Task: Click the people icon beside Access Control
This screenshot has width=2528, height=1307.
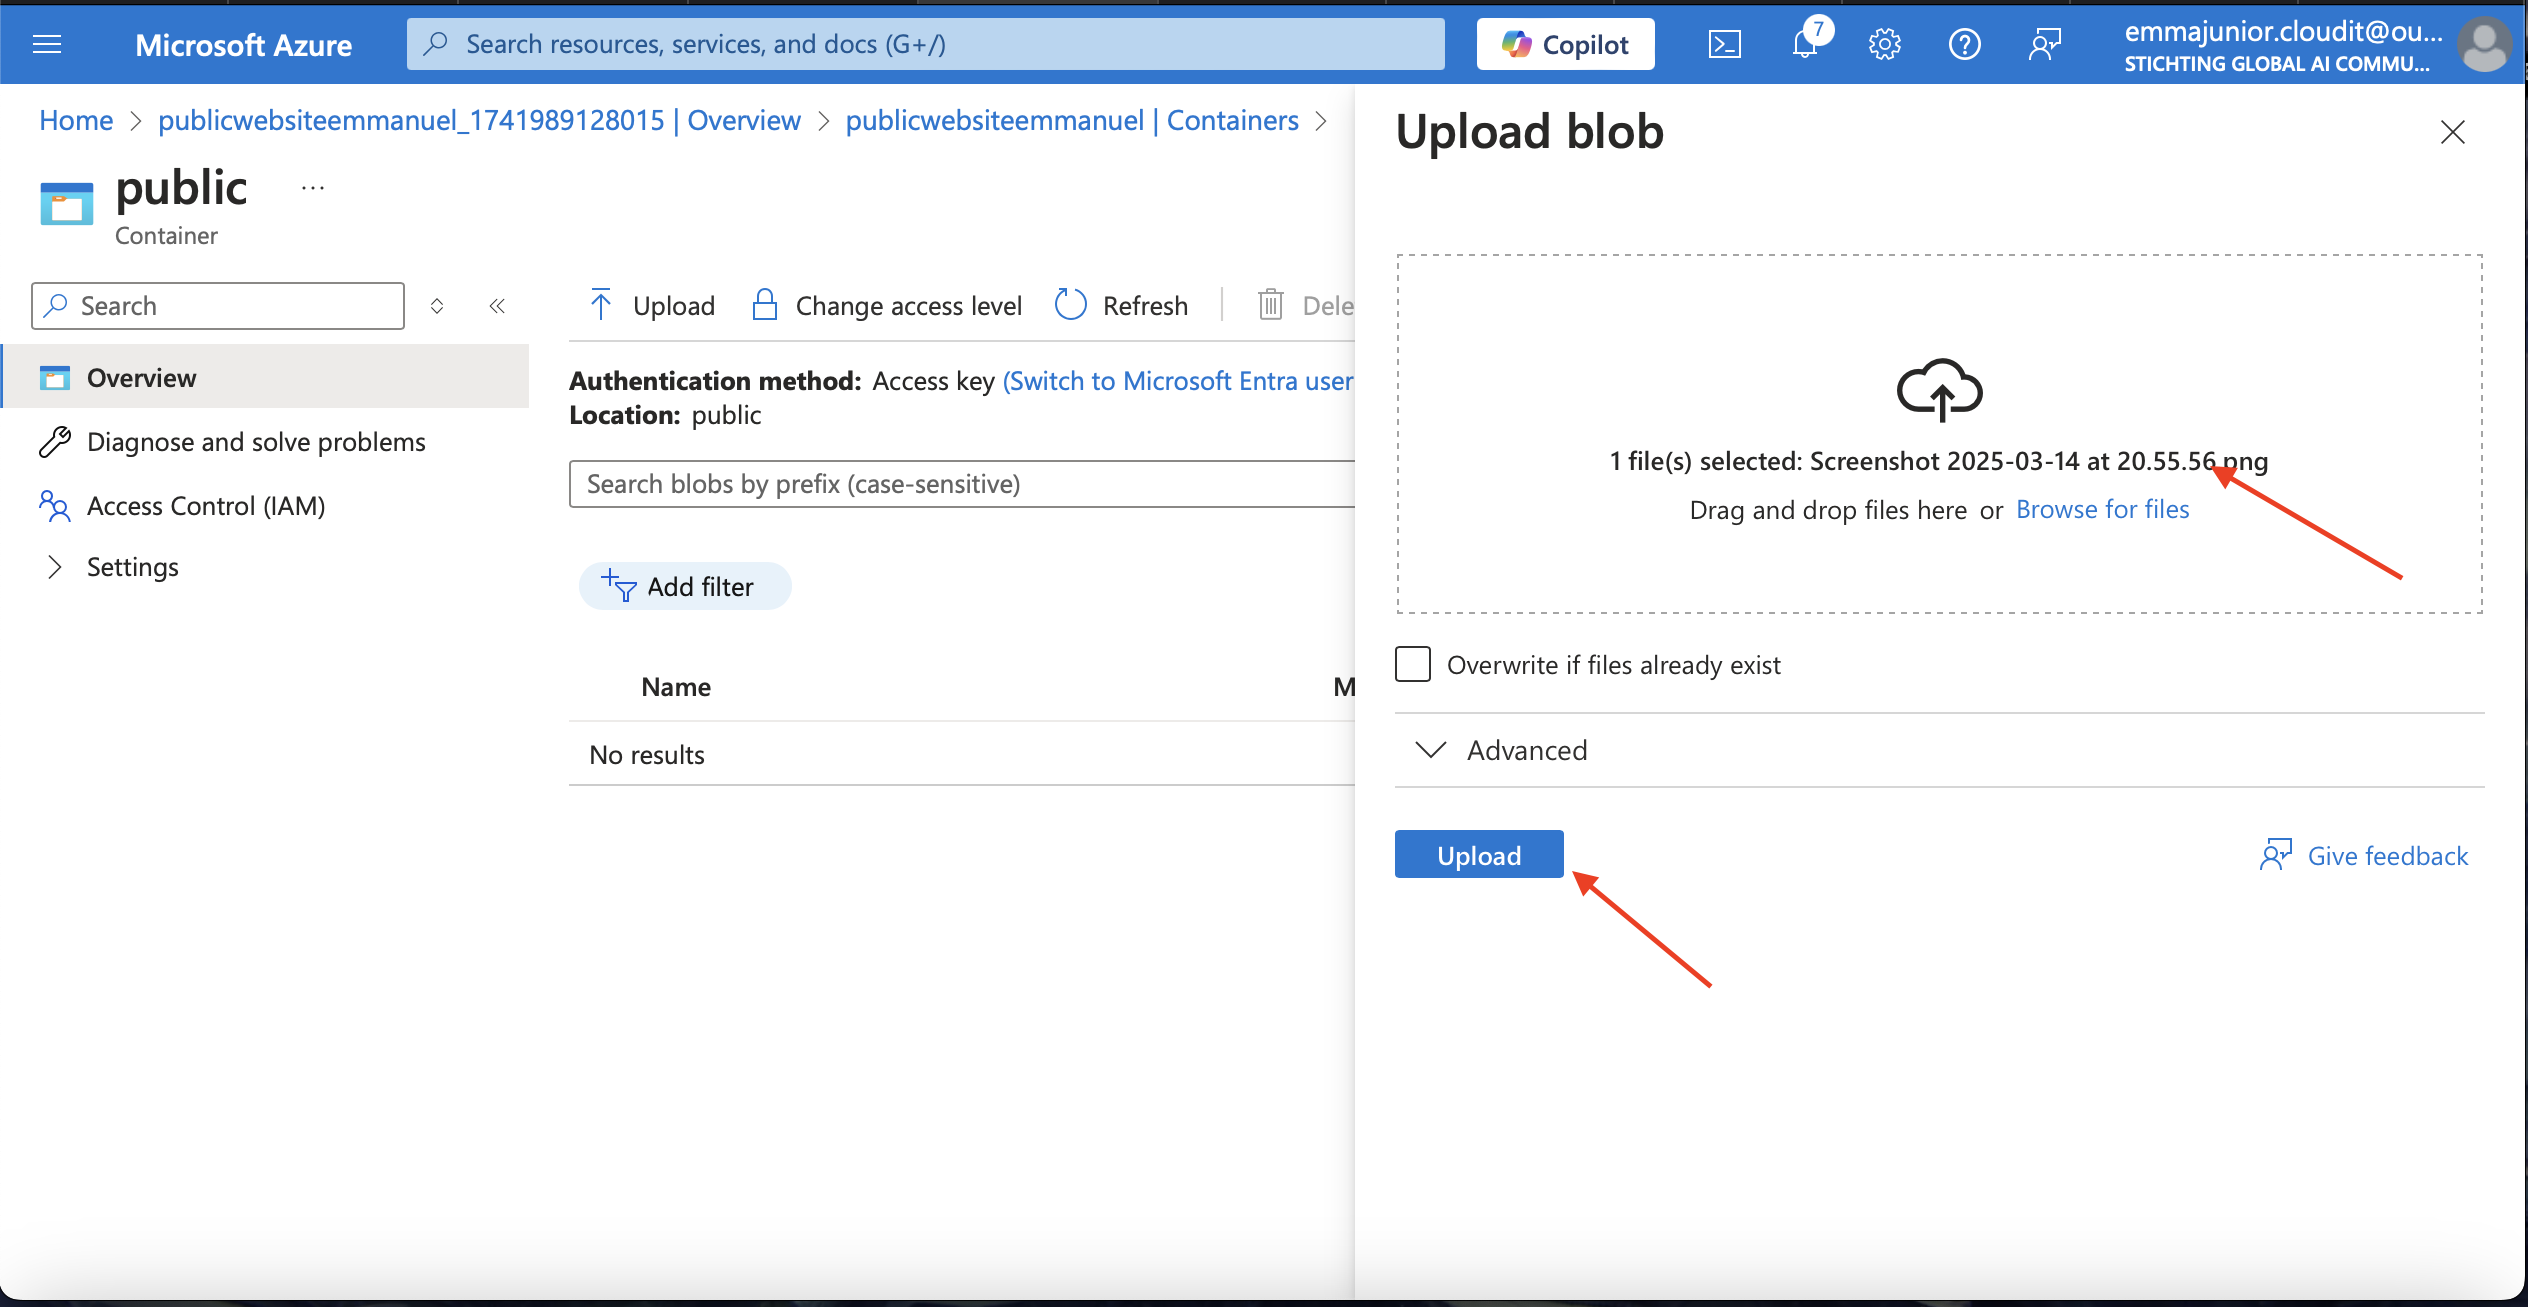Action: click(x=54, y=505)
